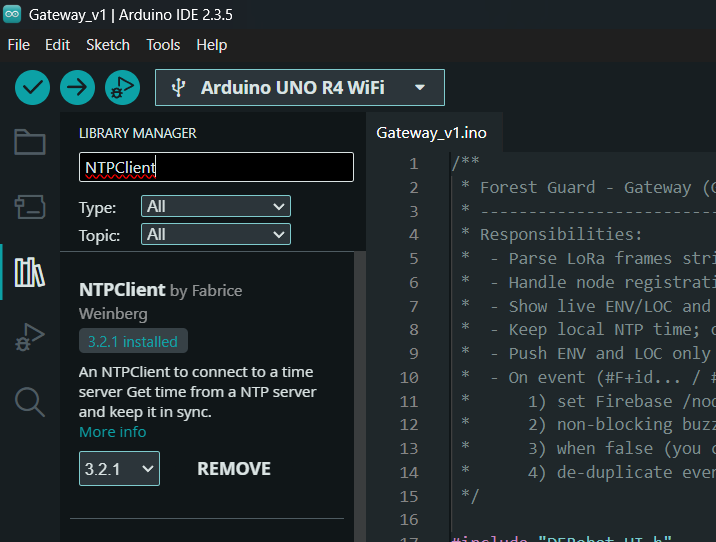
Task: Open the Search magnifier sidebar icon
Action: [x=30, y=402]
